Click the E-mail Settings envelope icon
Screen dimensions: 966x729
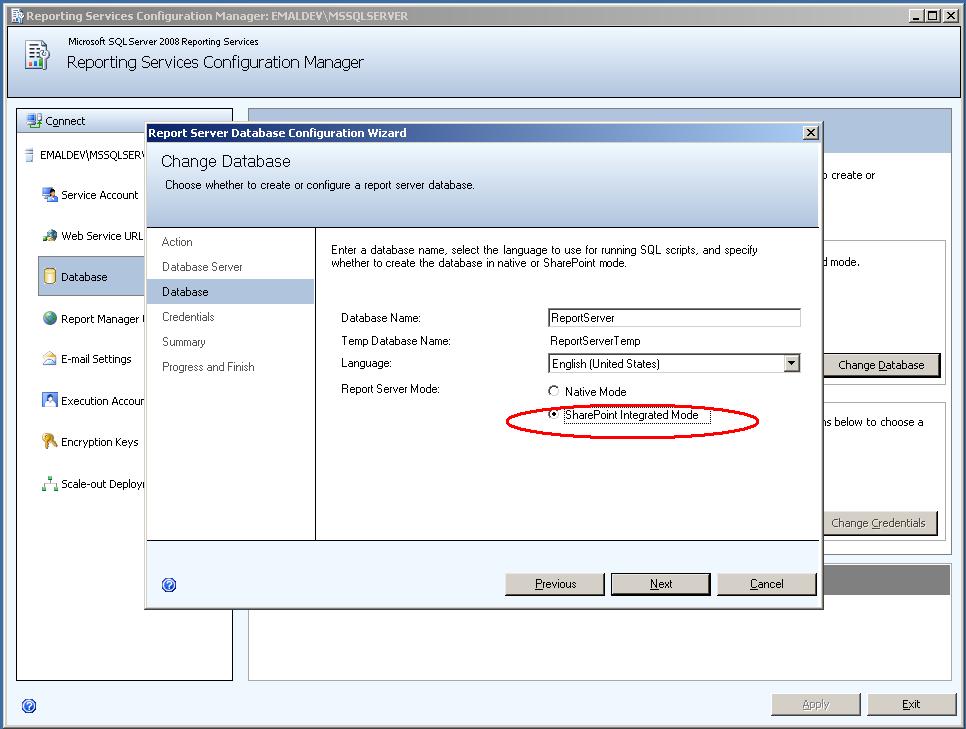49,359
